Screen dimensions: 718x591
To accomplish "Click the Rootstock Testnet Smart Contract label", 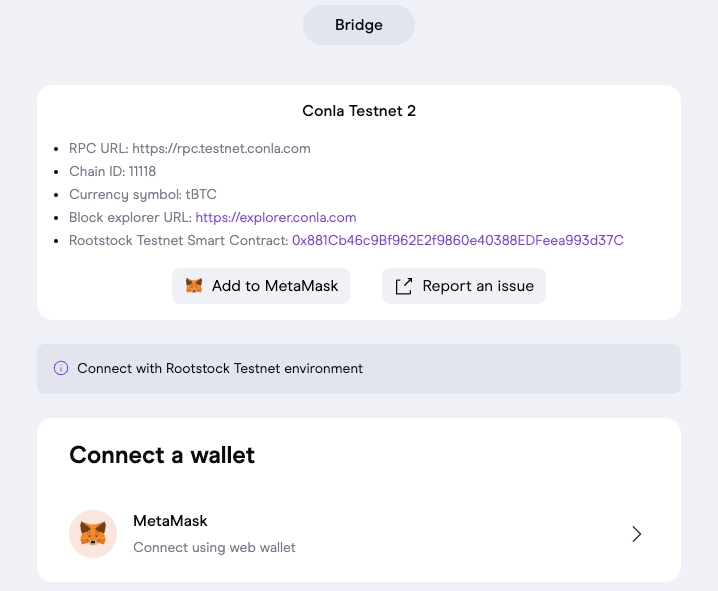I will point(178,240).
